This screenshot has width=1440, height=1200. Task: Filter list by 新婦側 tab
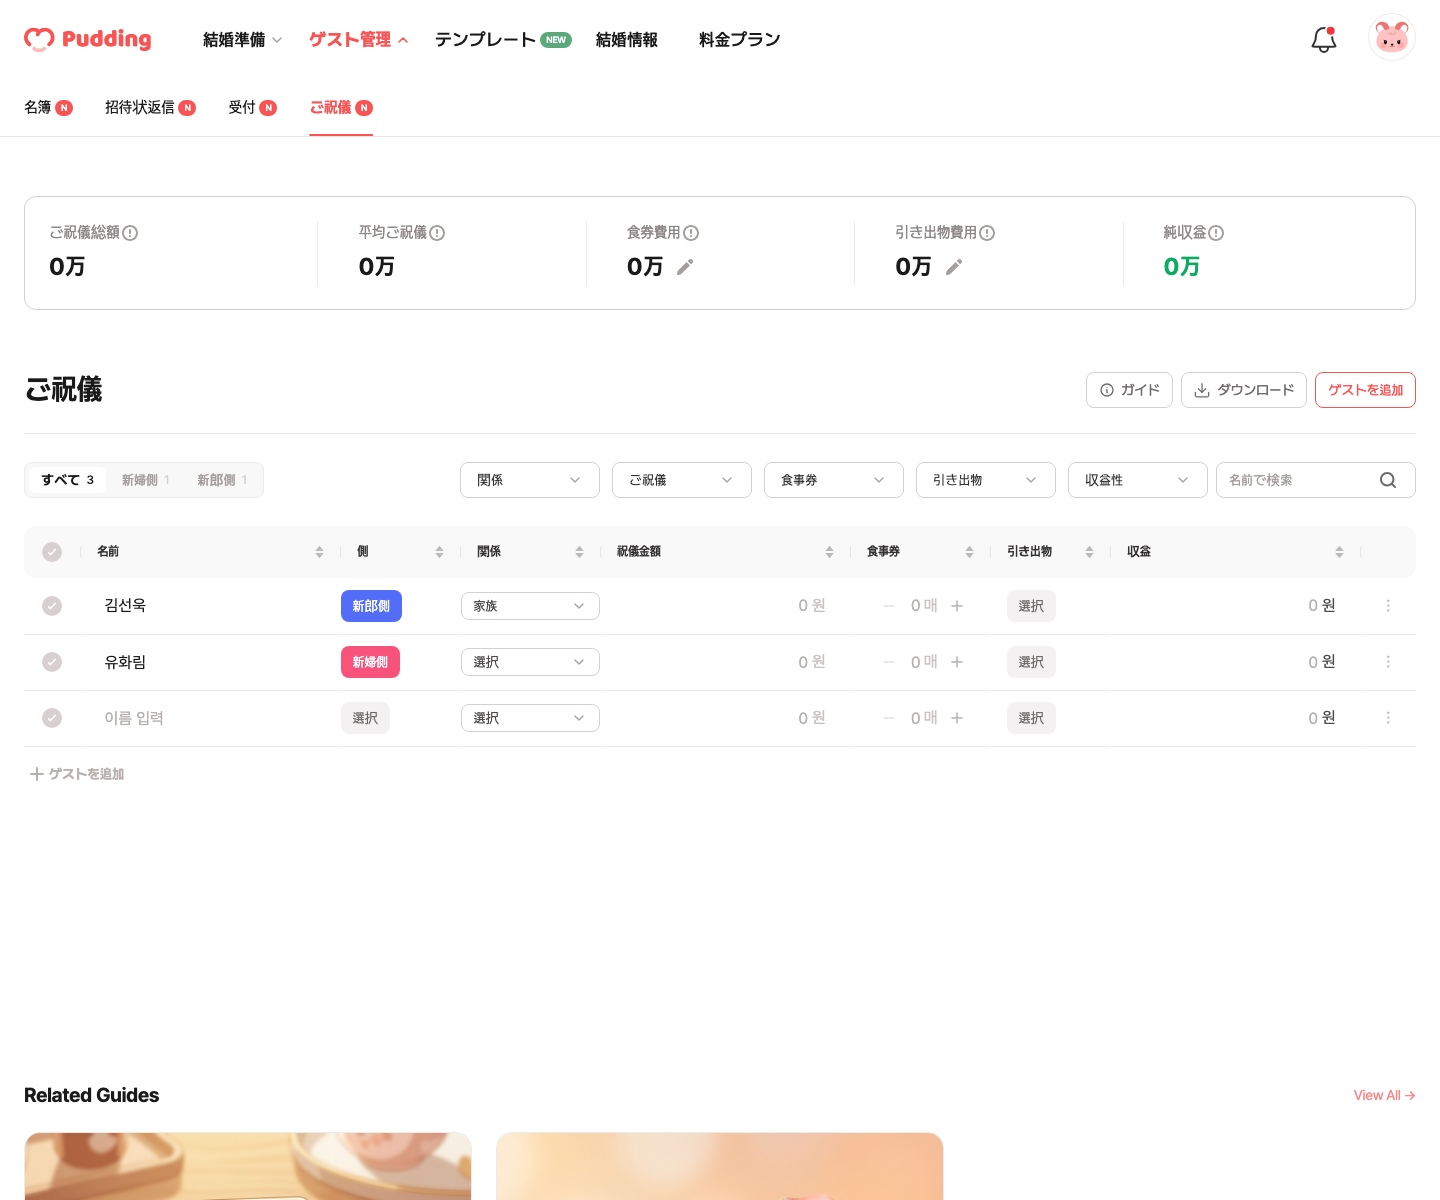[146, 480]
